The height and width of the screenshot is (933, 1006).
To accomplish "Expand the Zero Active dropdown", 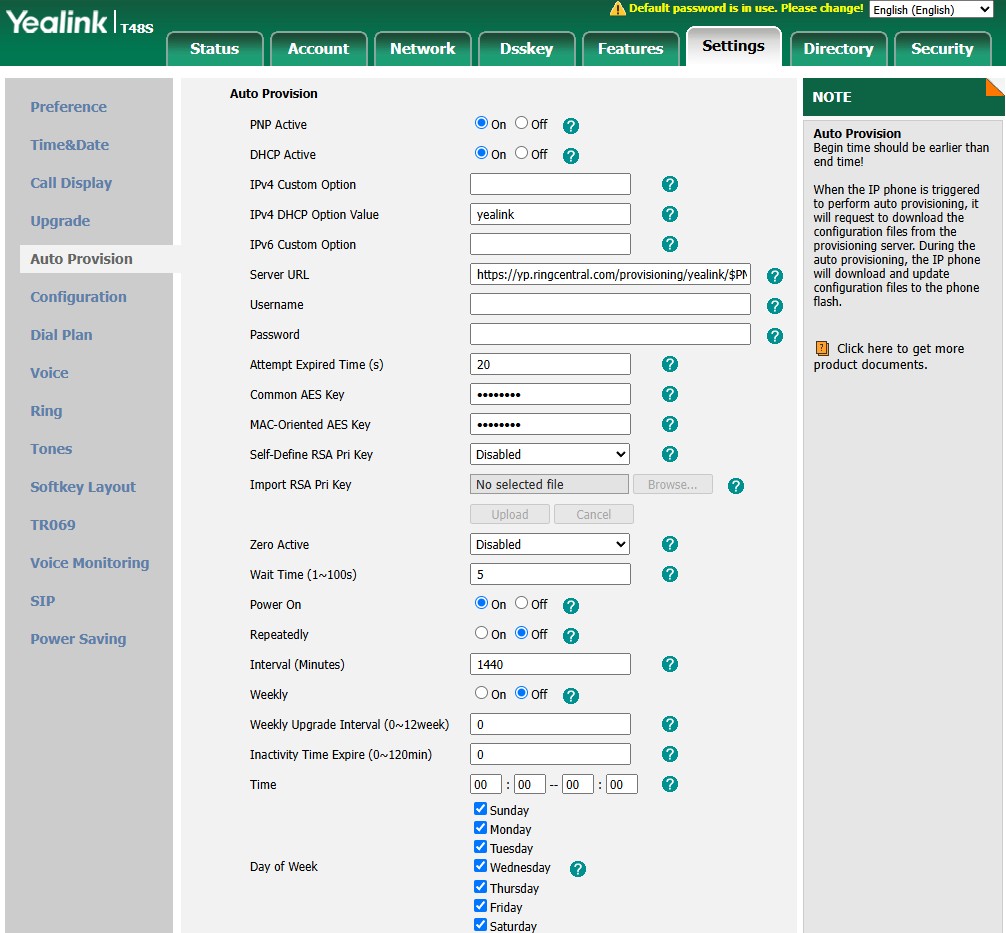I will (x=550, y=544).
